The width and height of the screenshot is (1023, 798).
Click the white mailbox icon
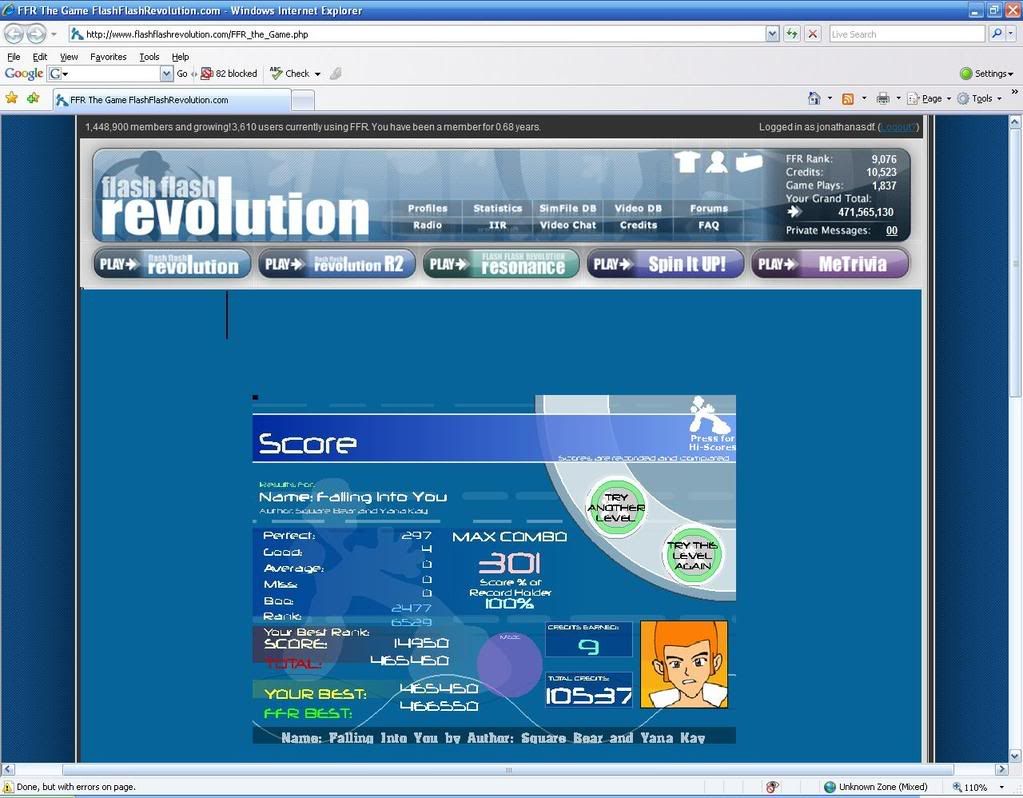[748, 162]
